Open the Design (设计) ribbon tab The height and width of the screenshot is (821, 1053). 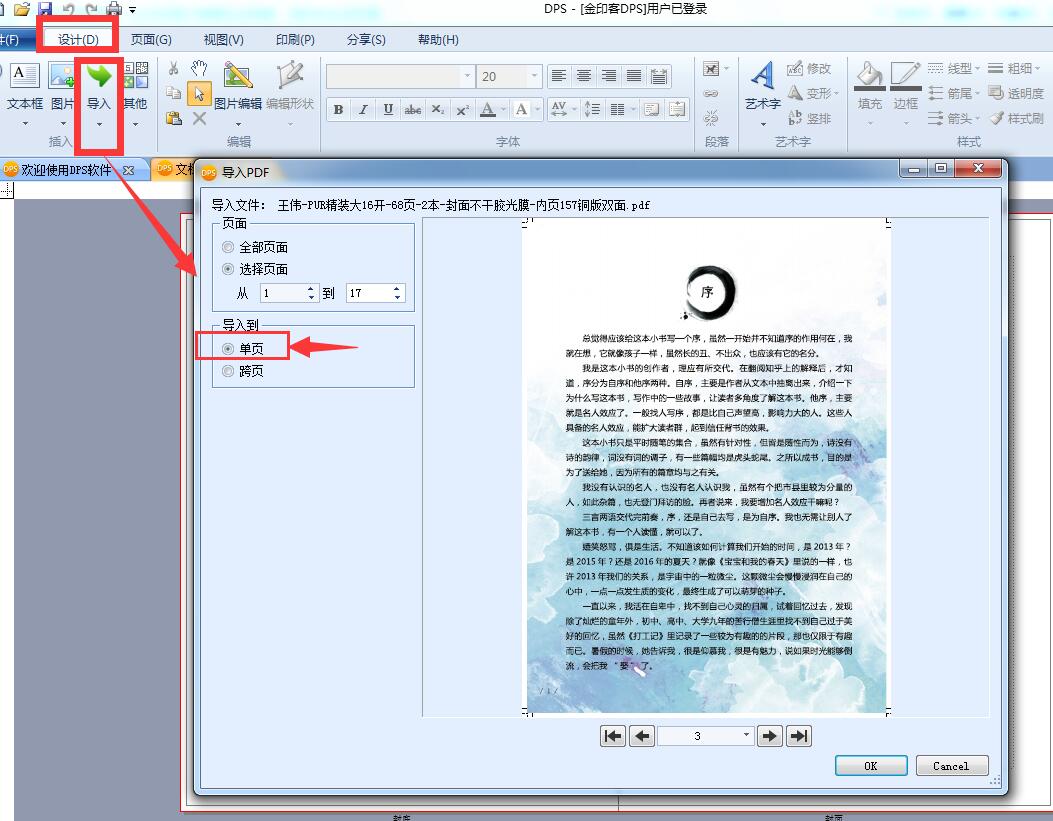78,40
